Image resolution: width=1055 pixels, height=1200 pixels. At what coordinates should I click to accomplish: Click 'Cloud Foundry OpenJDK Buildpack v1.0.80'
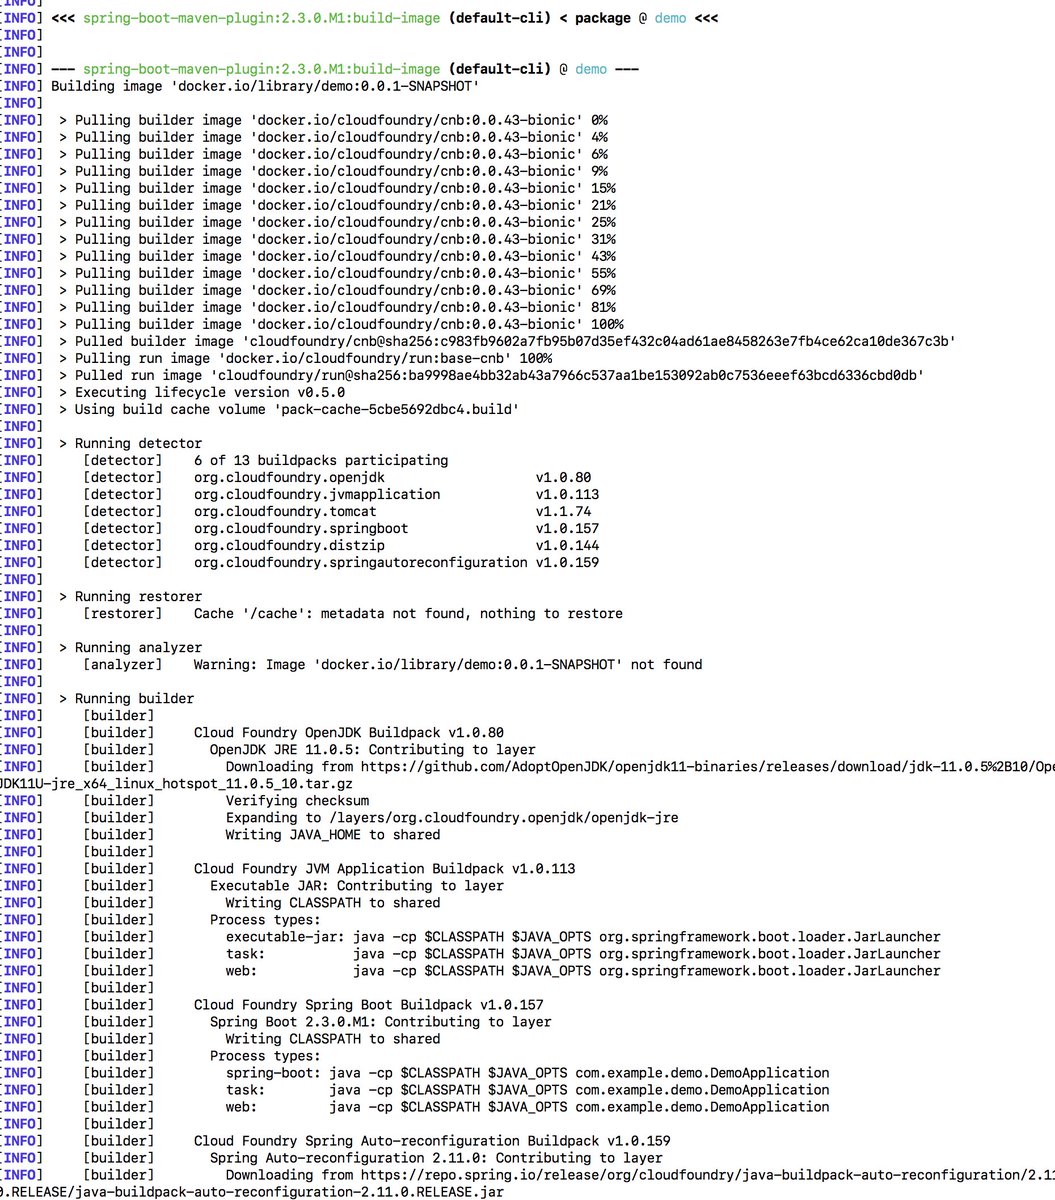[x=349, y=732]
